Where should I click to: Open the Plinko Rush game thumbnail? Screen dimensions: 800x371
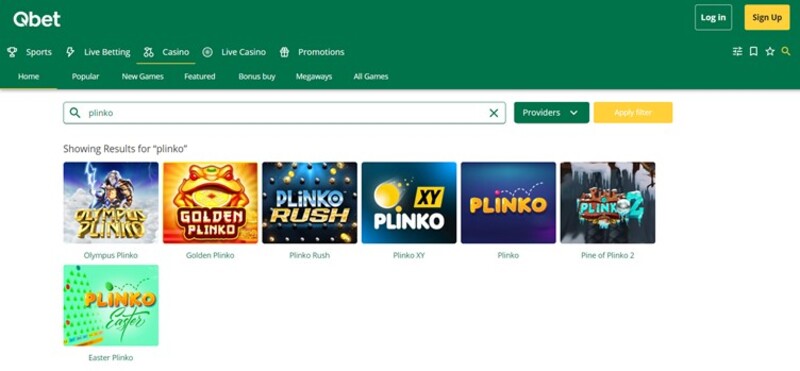tap(310, 203)
